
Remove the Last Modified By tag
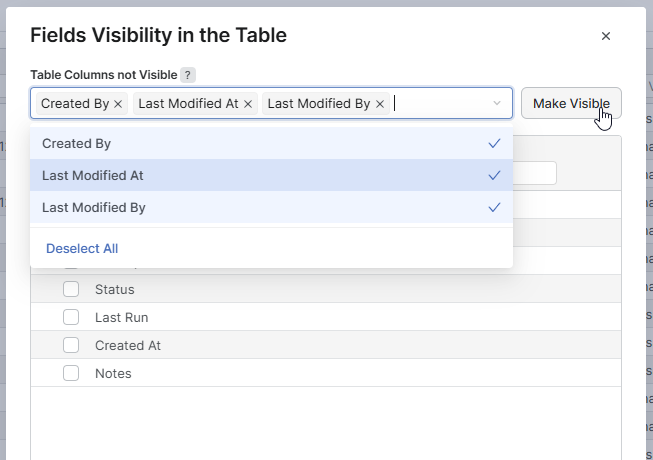click(x=380, y=104)
